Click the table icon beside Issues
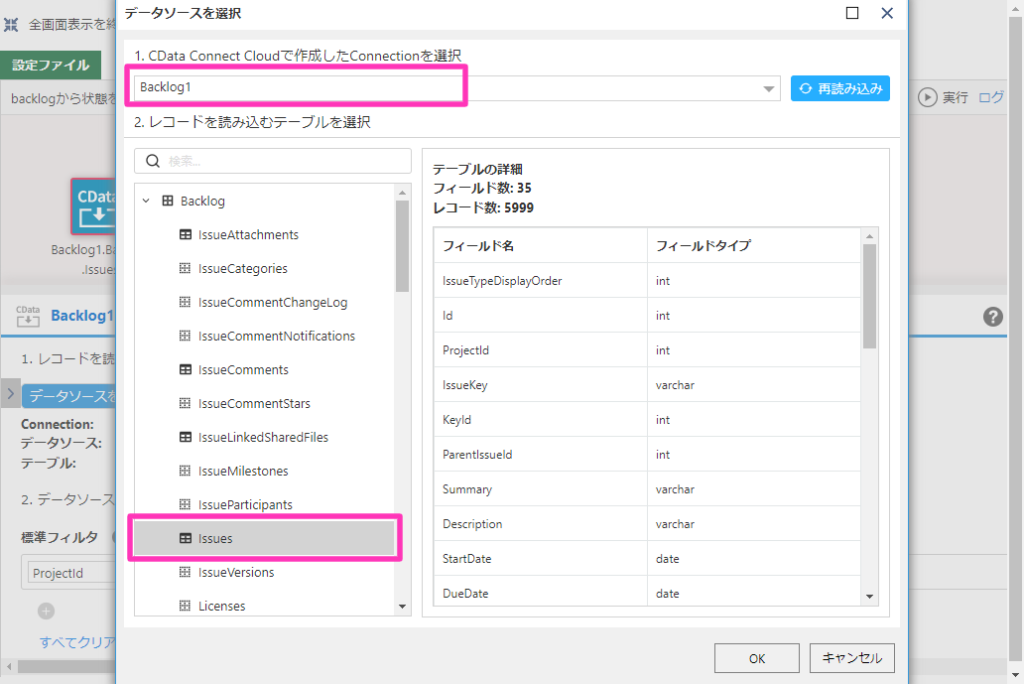The image size is (1024, 684). pos(185,538)
